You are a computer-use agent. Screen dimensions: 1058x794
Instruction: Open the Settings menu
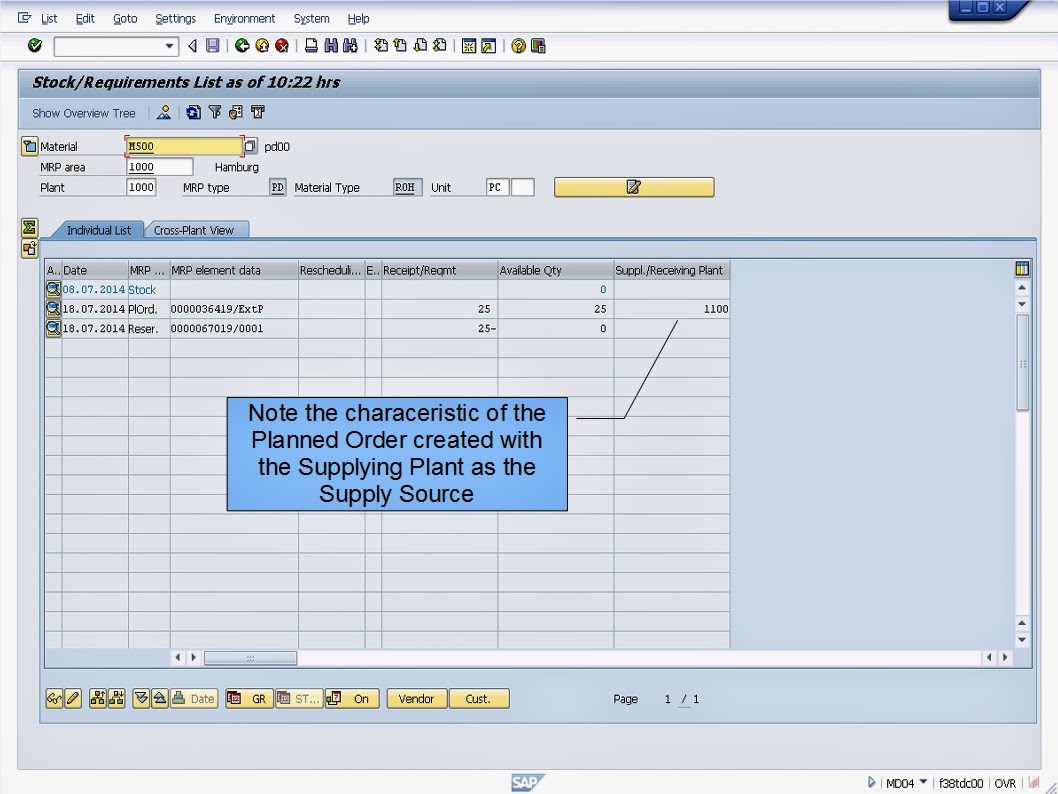tap(175, 18)
